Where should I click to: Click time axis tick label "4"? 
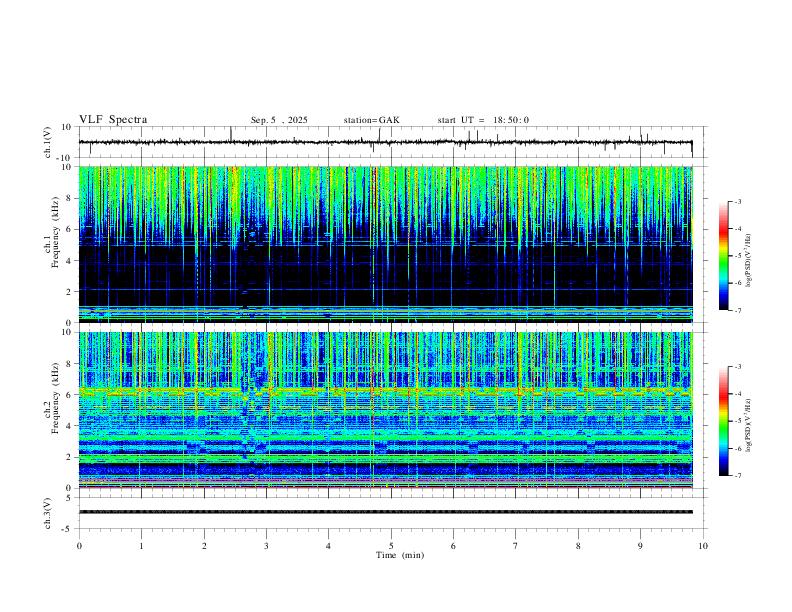coord(328,546)
